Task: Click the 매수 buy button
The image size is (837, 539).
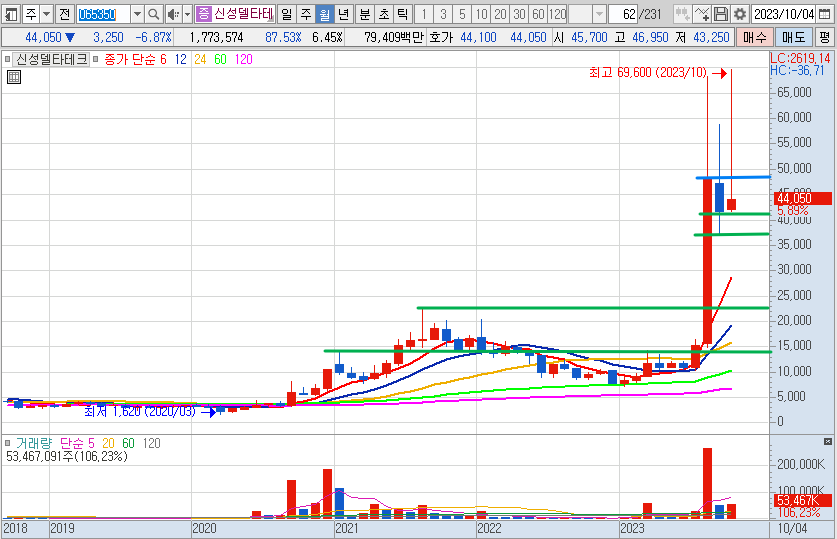Action: [x=755, y=37]
